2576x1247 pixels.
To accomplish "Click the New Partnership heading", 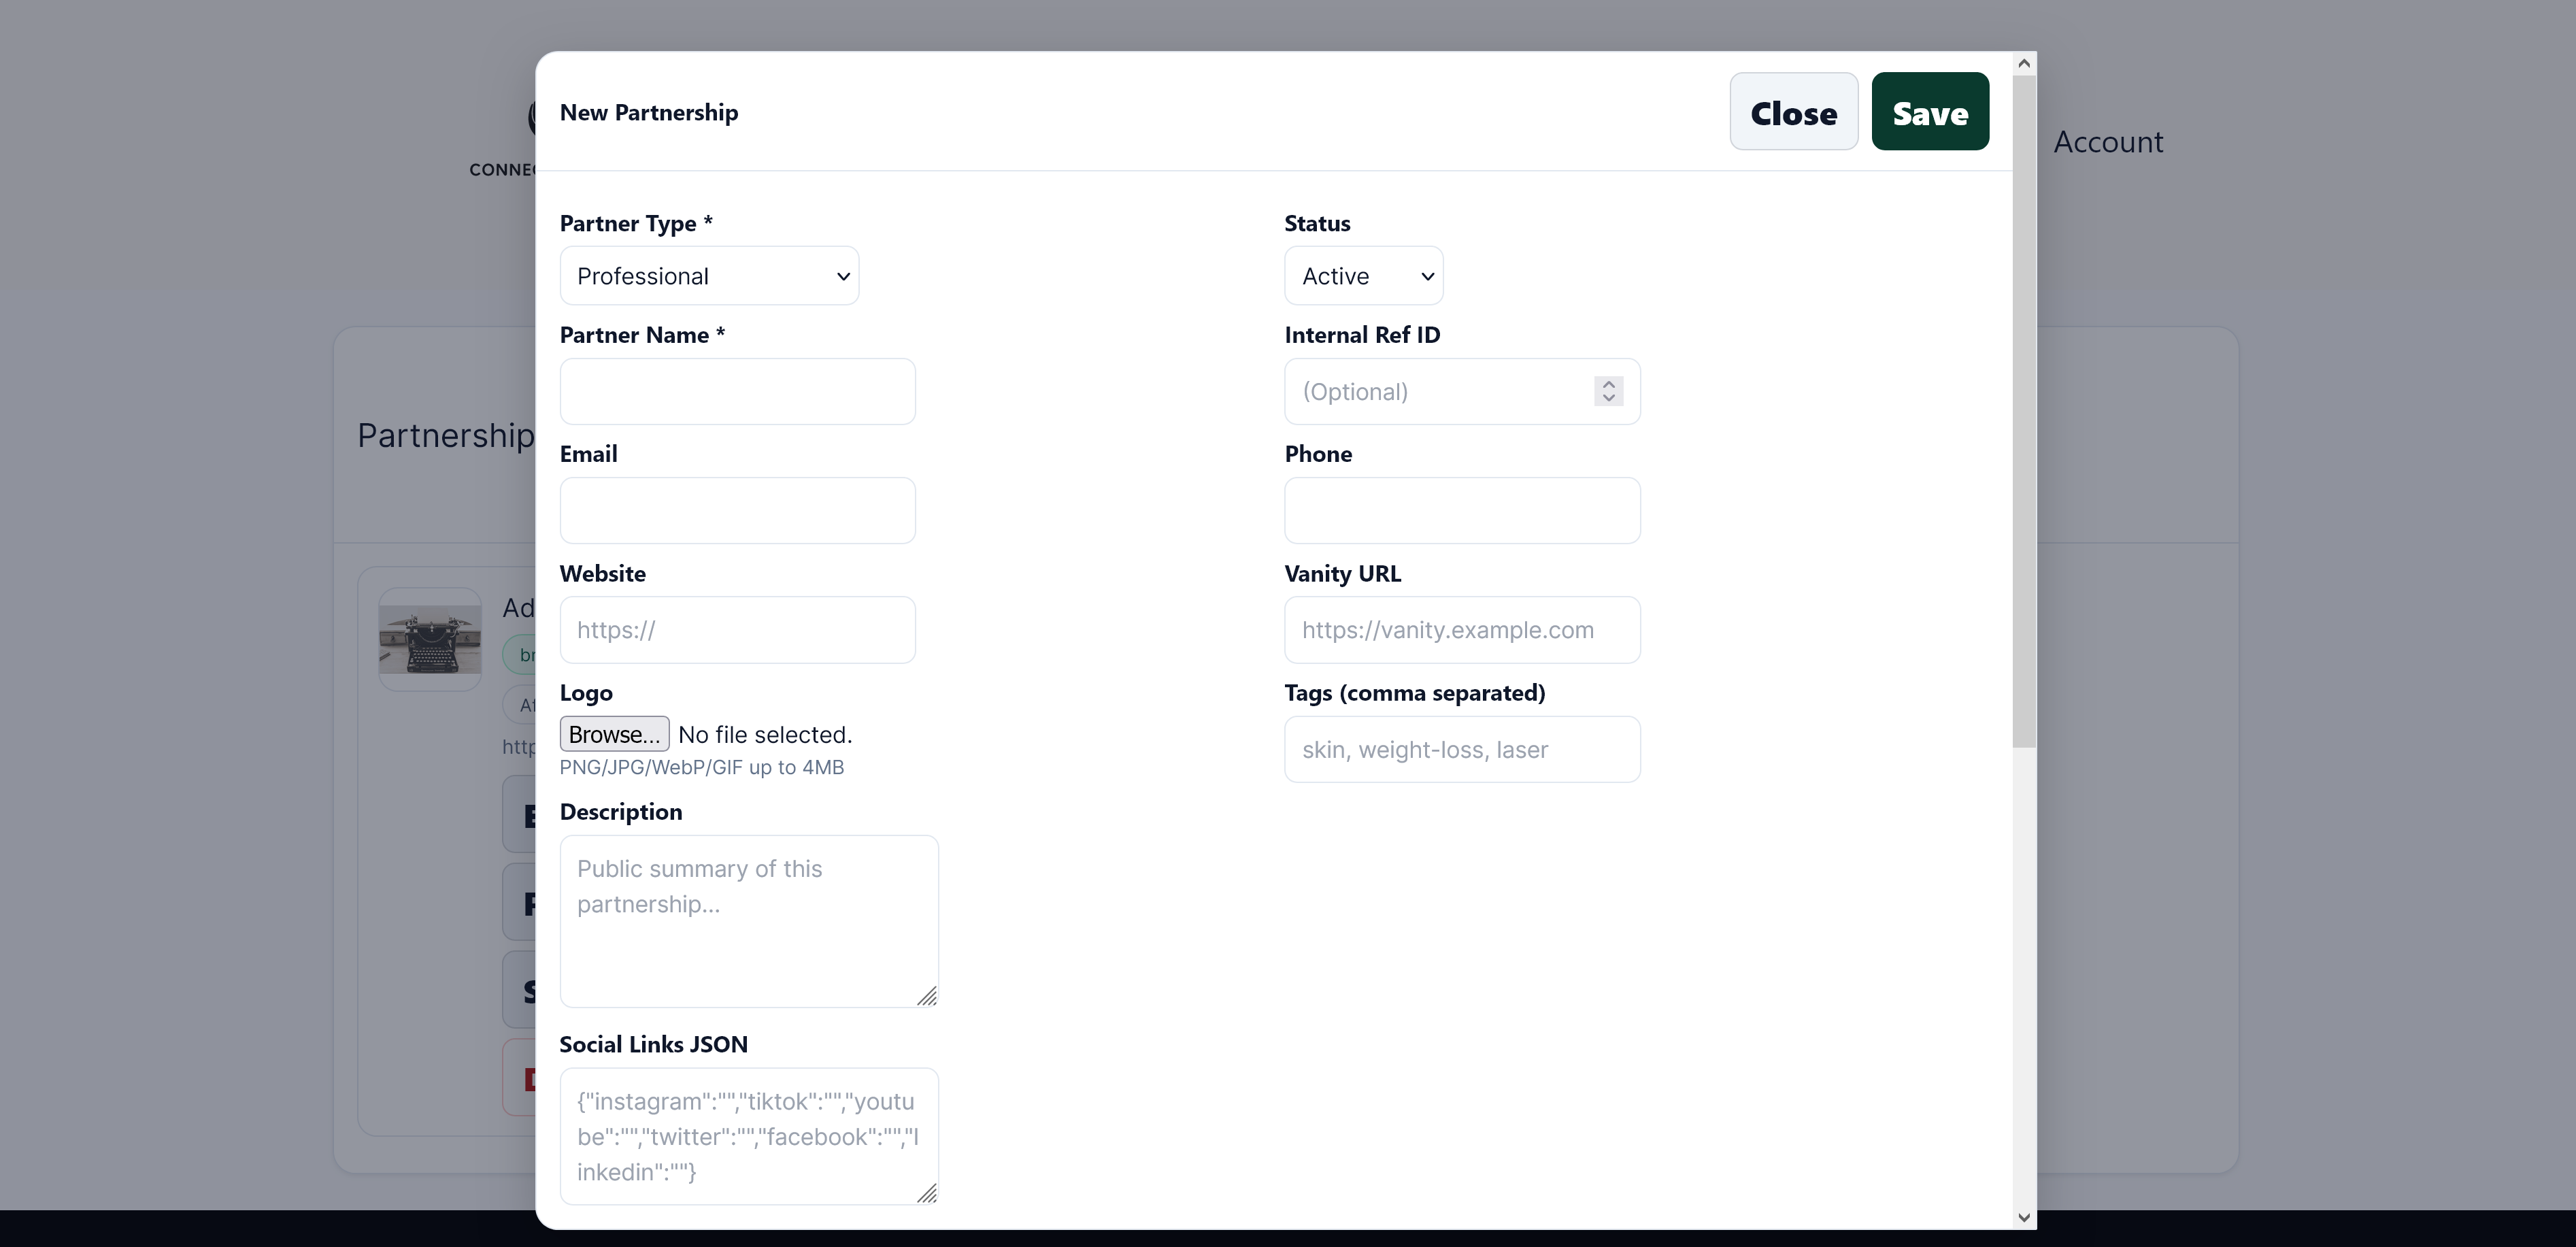I will [x=648, y=112].
